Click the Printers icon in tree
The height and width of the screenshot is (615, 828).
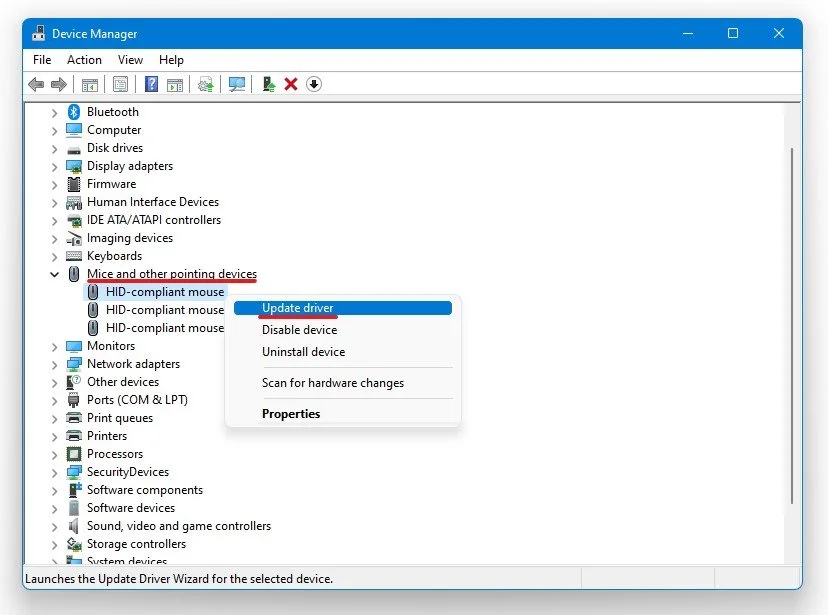click(73, 436)
